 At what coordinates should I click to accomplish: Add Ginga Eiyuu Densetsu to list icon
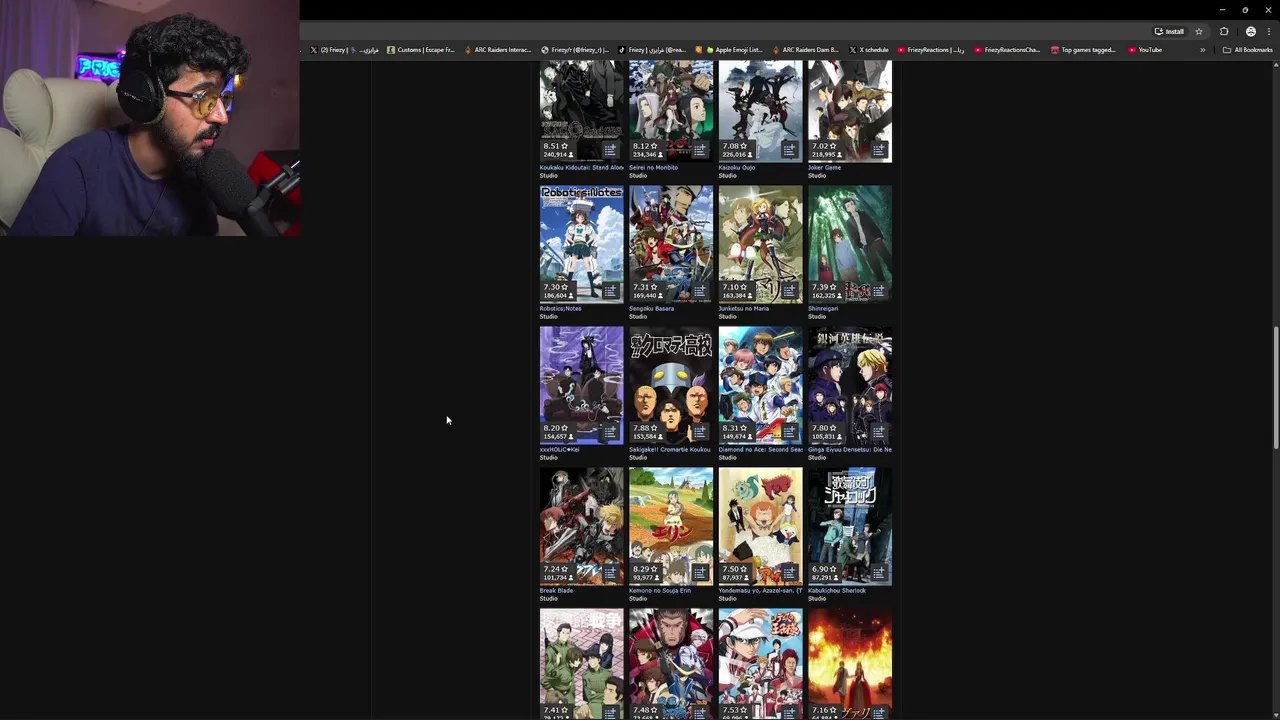(879, 432)
